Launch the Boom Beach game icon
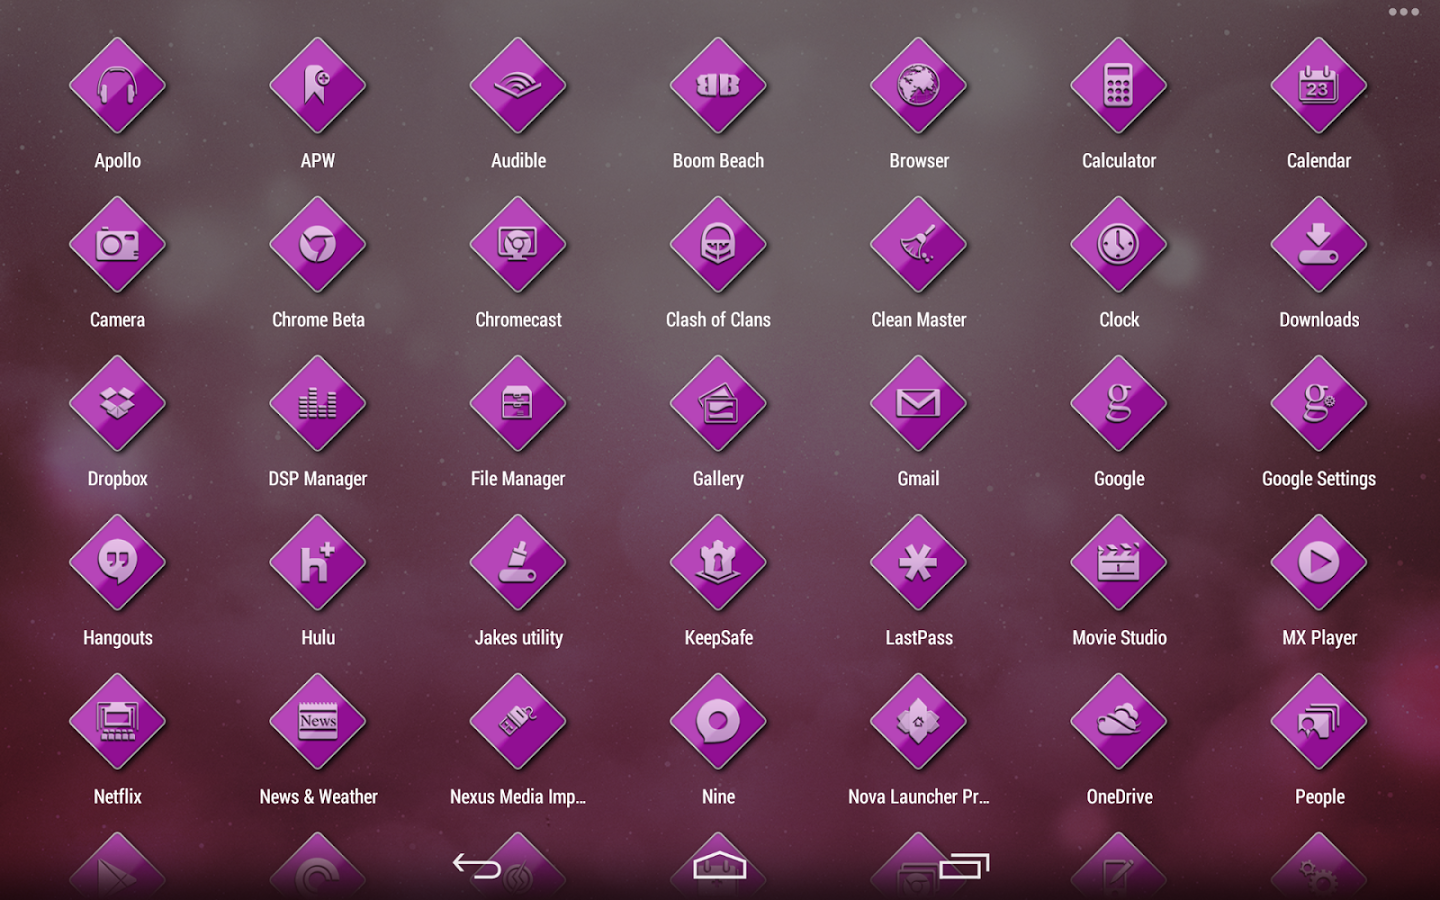 click(x=718, y=86)
